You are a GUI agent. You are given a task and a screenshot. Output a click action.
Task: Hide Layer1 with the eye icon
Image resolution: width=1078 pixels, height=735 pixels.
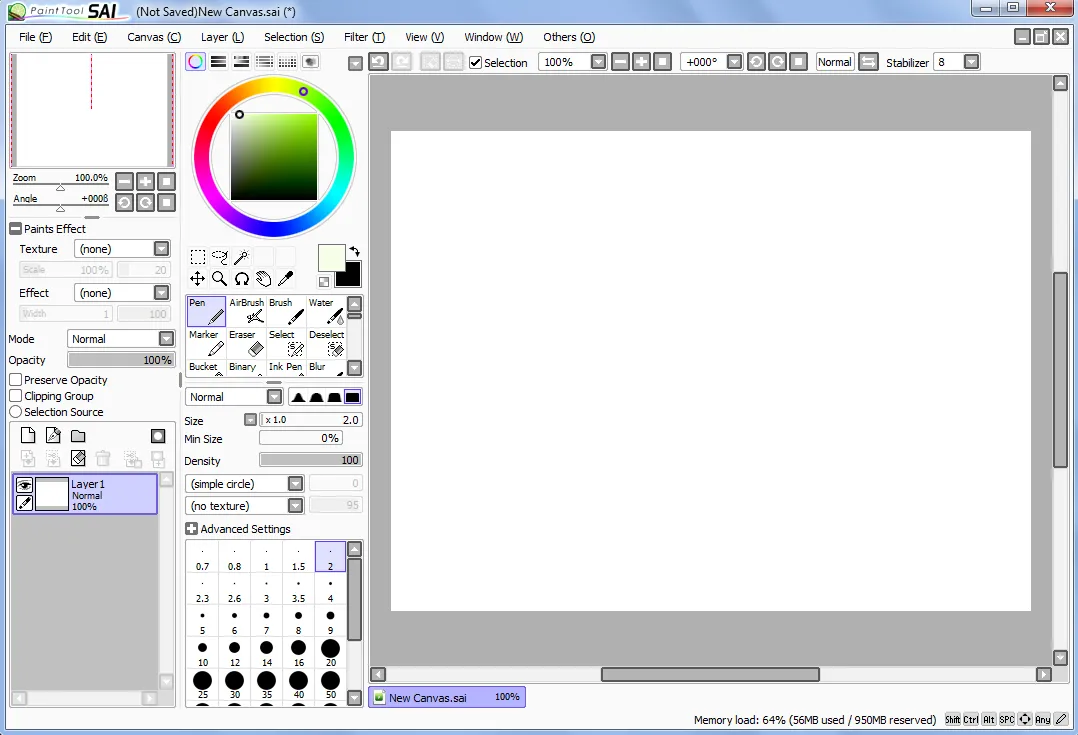pyautogui.click(x=25, y=485)
